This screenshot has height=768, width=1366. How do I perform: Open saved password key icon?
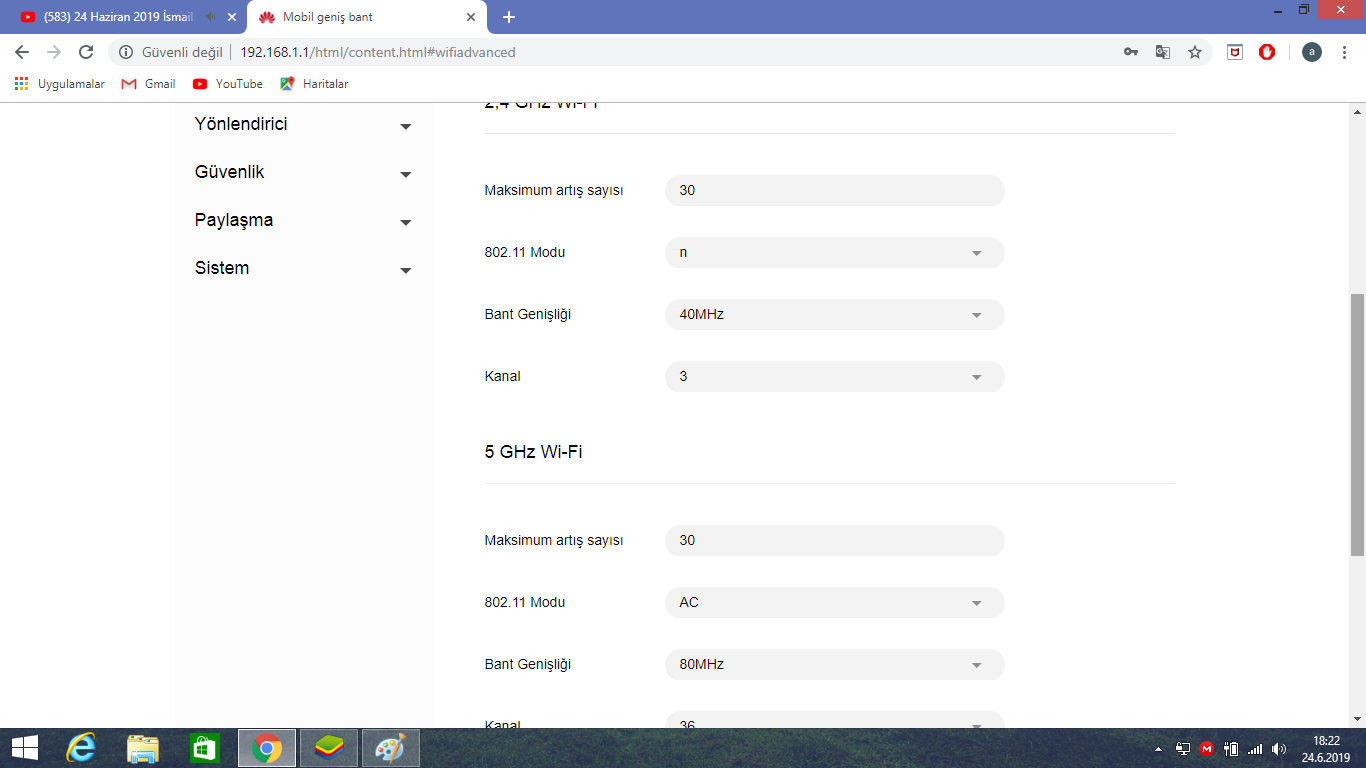pos(1131,52)
